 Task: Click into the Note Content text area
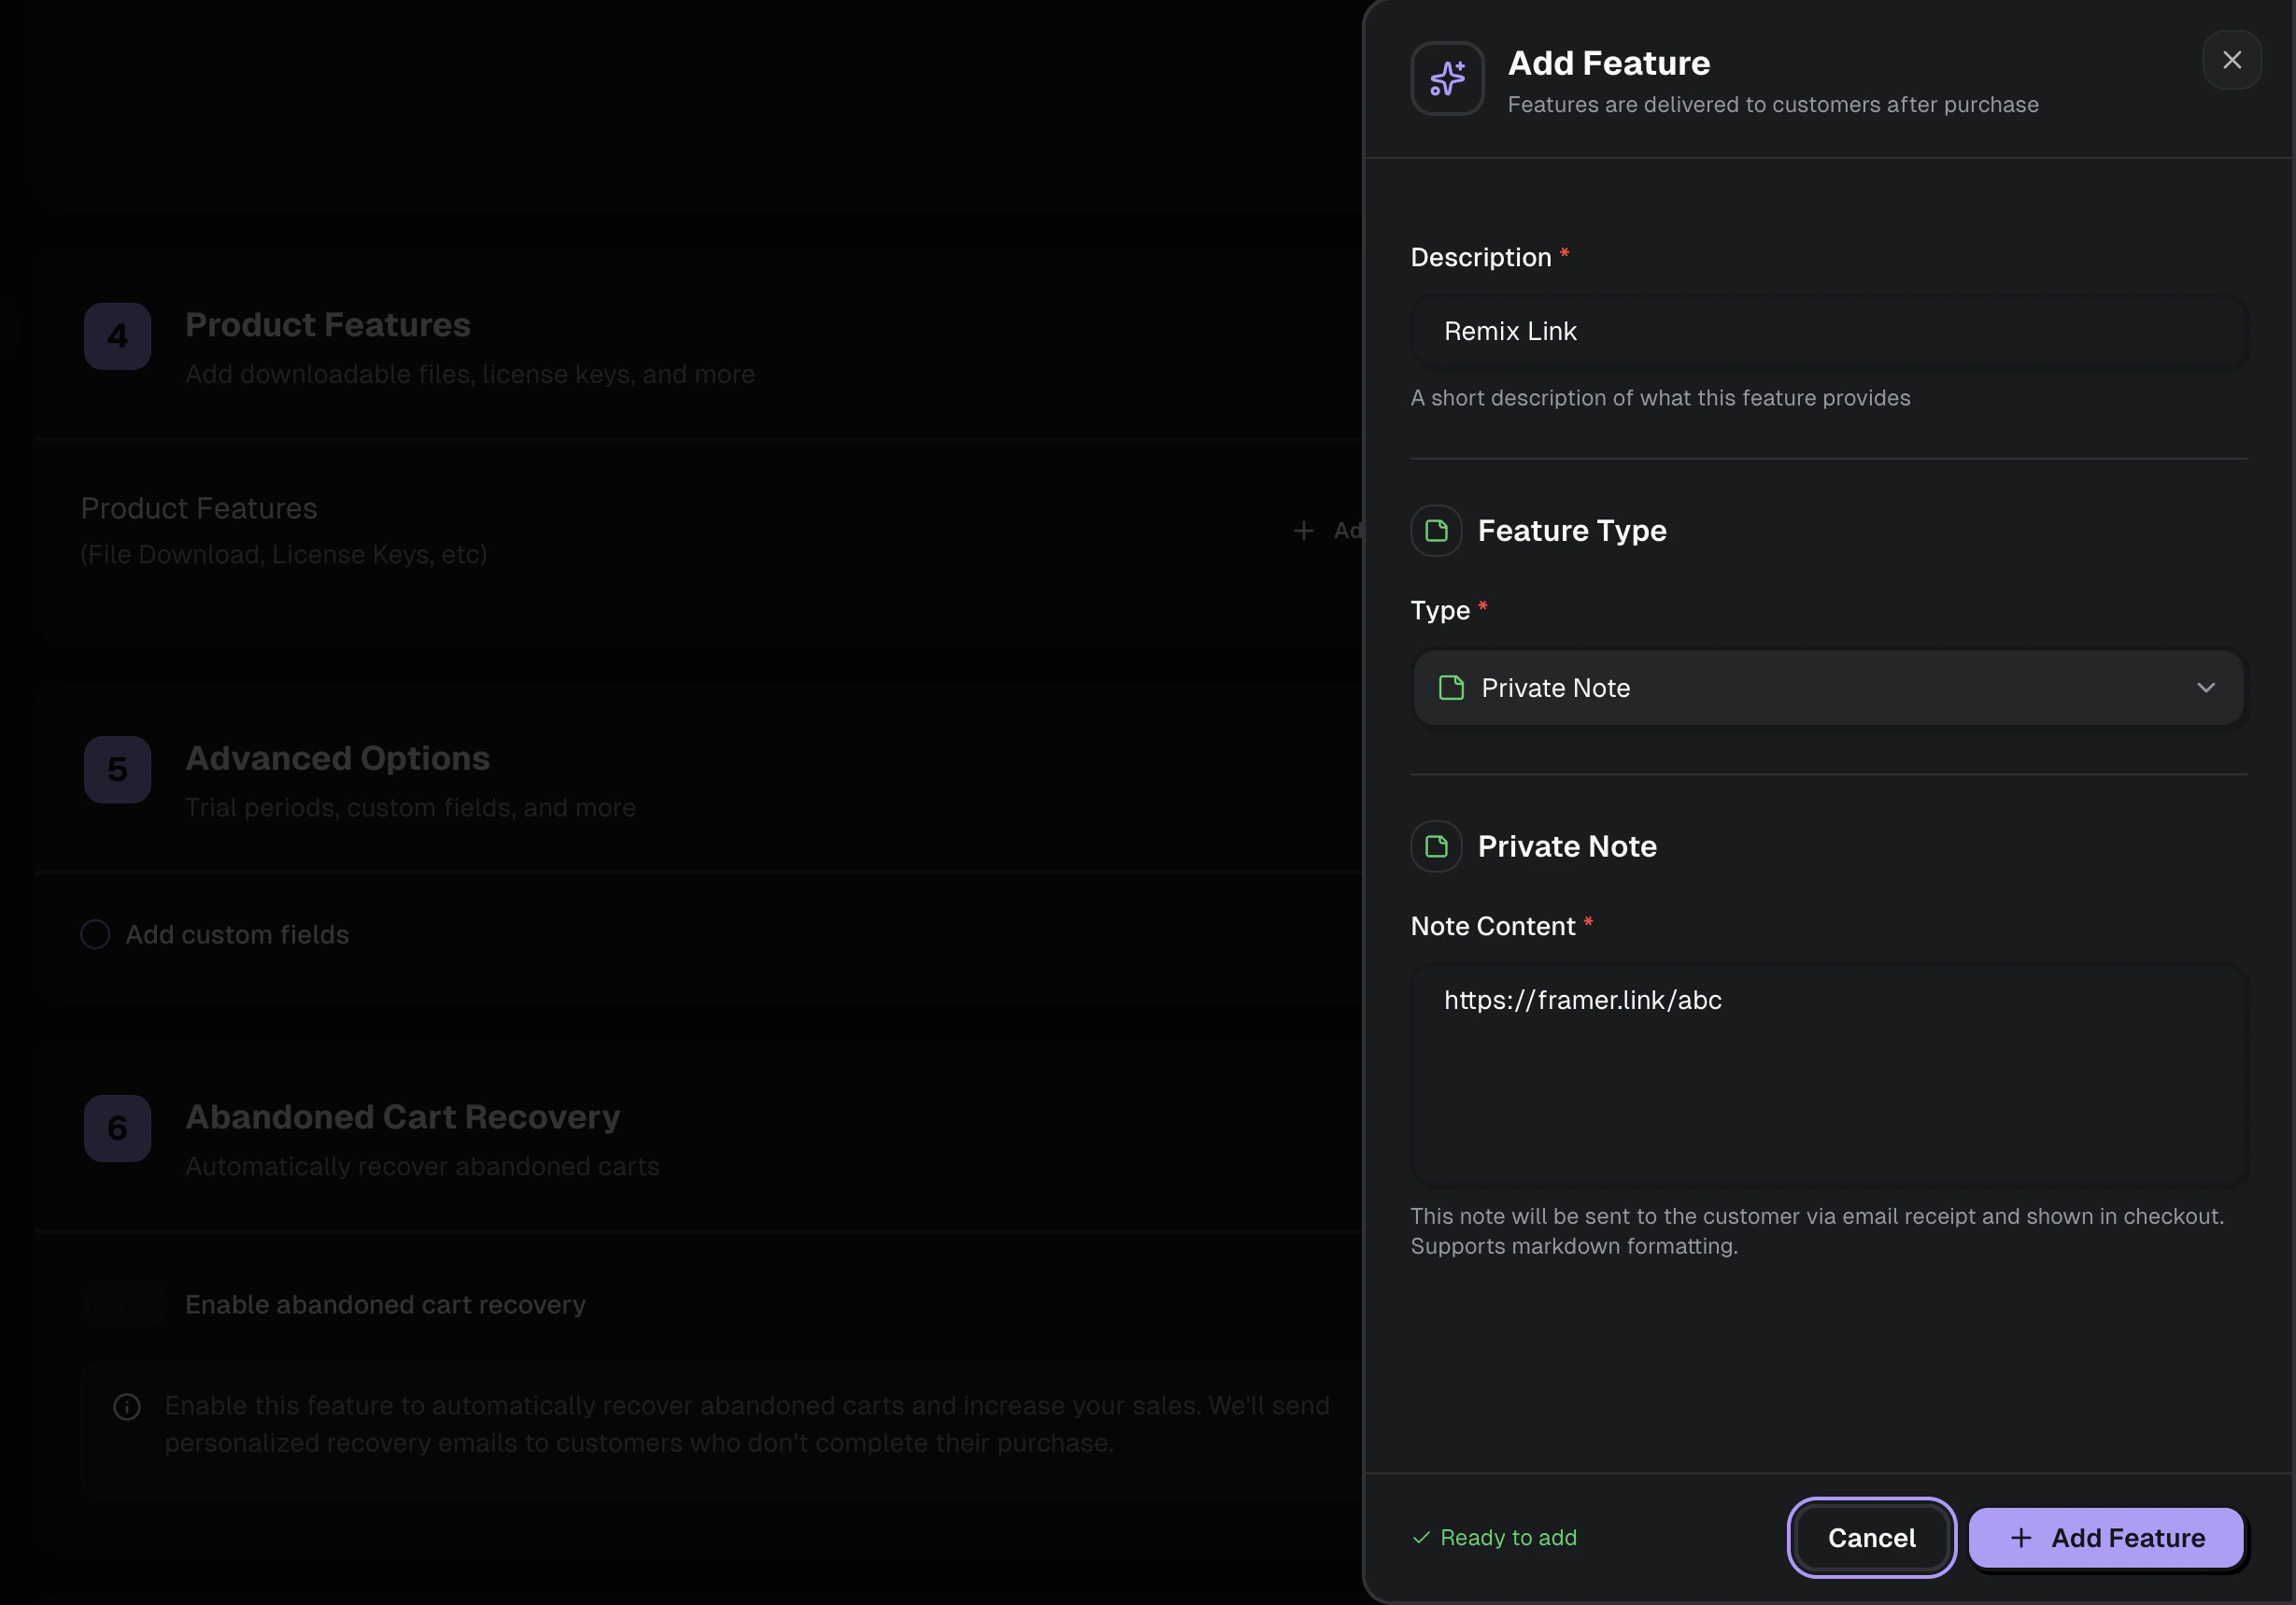click(1826, 1075)
